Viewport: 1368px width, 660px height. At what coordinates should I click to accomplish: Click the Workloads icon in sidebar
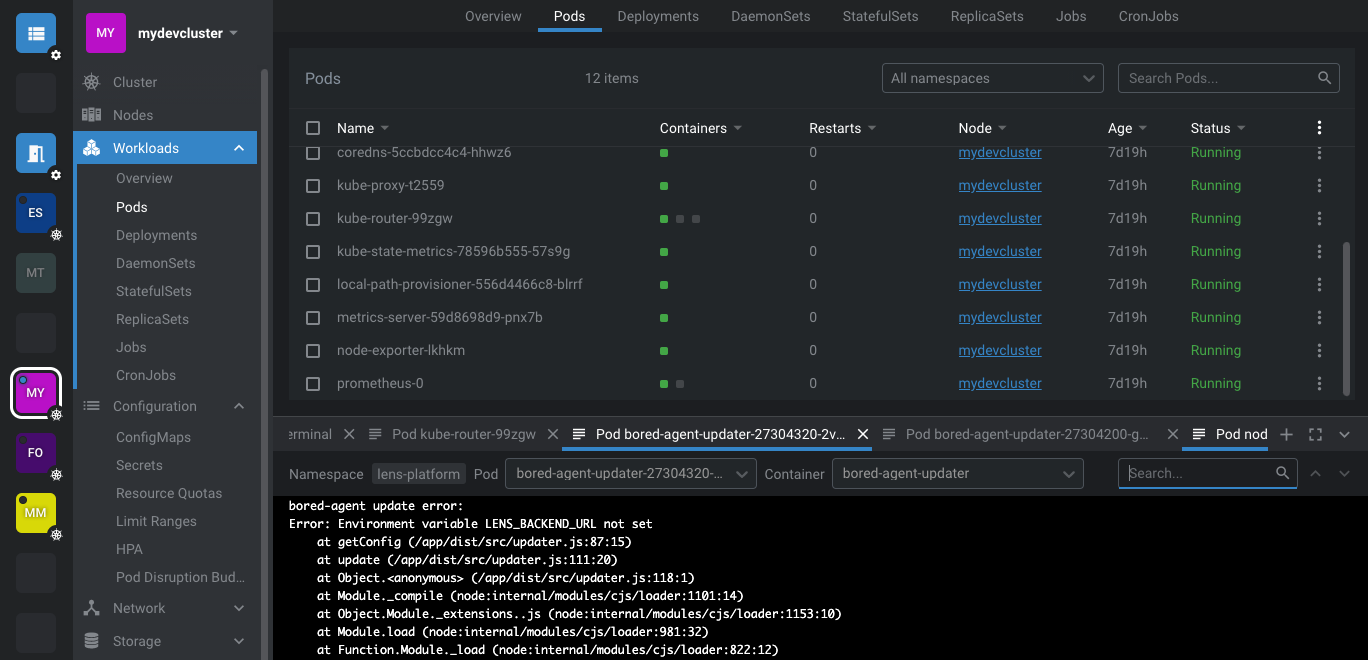92,148
